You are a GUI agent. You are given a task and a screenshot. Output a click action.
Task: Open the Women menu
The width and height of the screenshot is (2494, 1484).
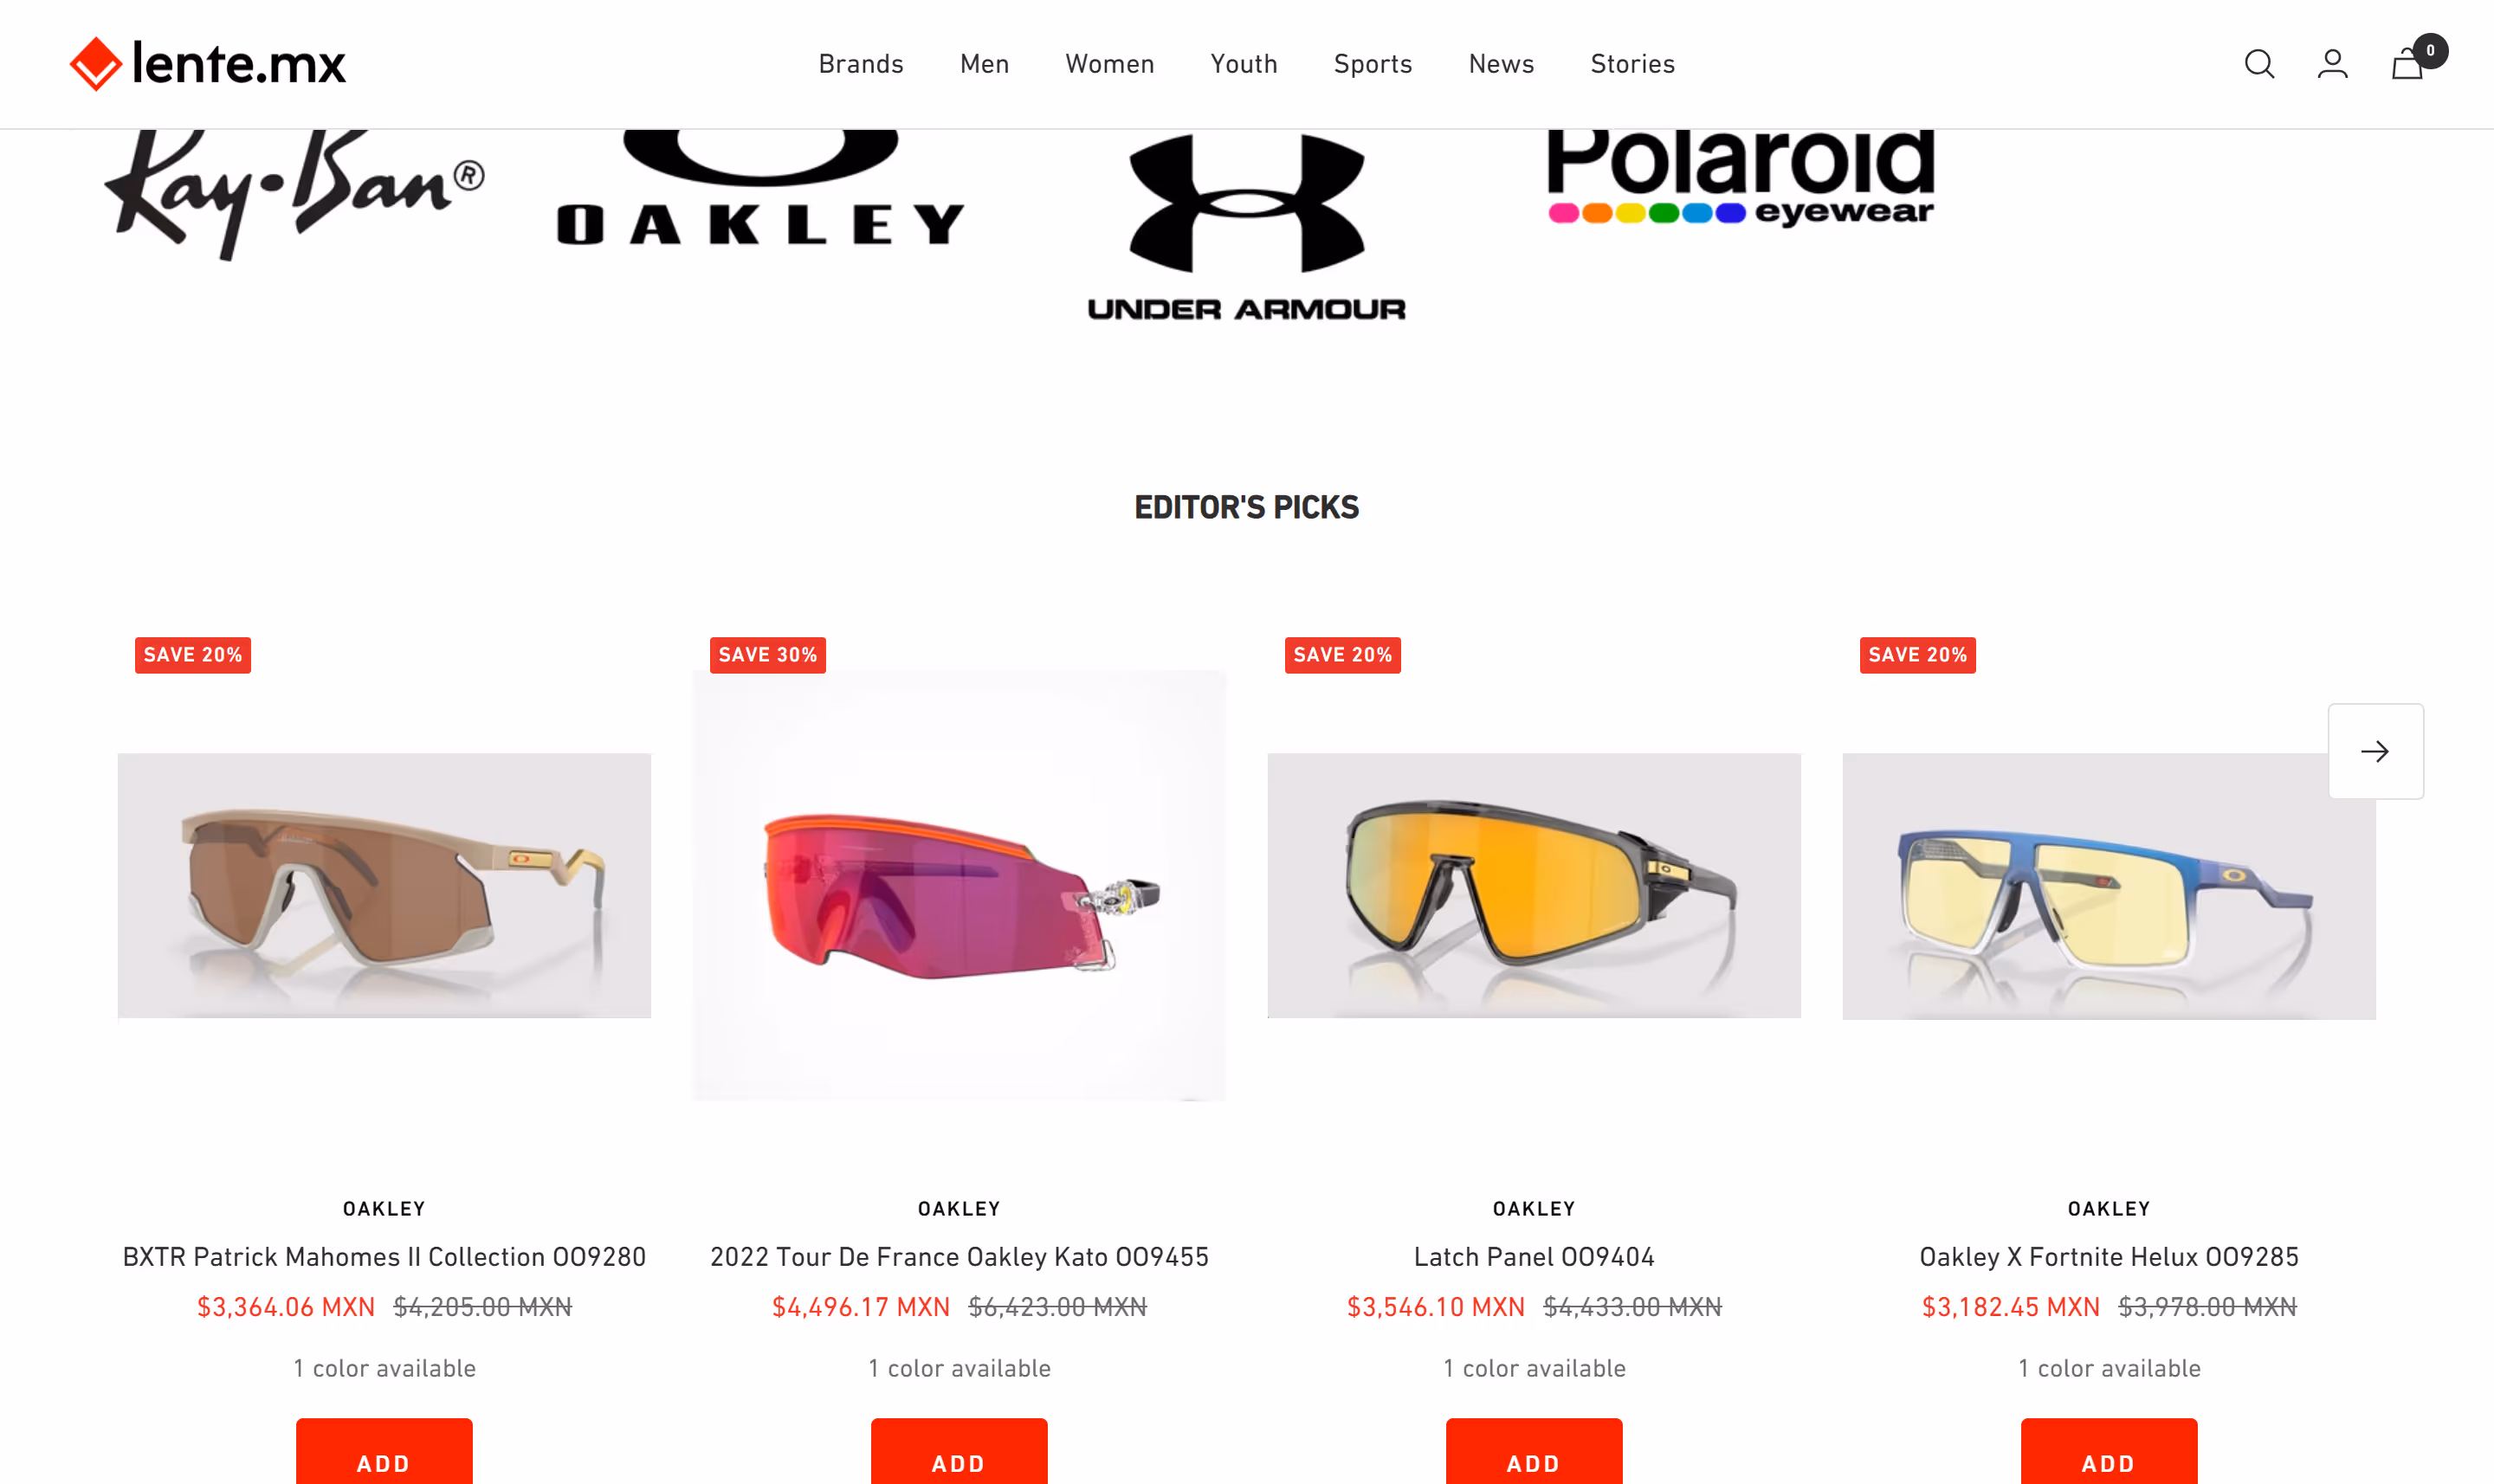pos(1110,64)
